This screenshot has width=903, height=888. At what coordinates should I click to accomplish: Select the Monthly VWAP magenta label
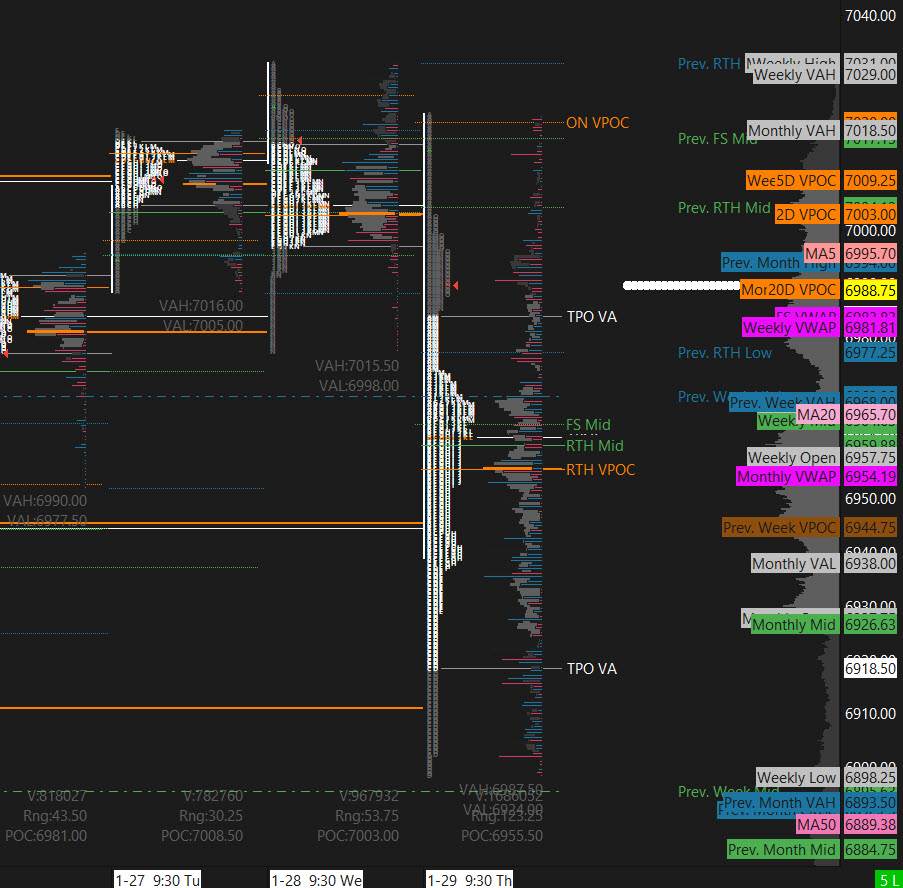[x=786, y=477]
